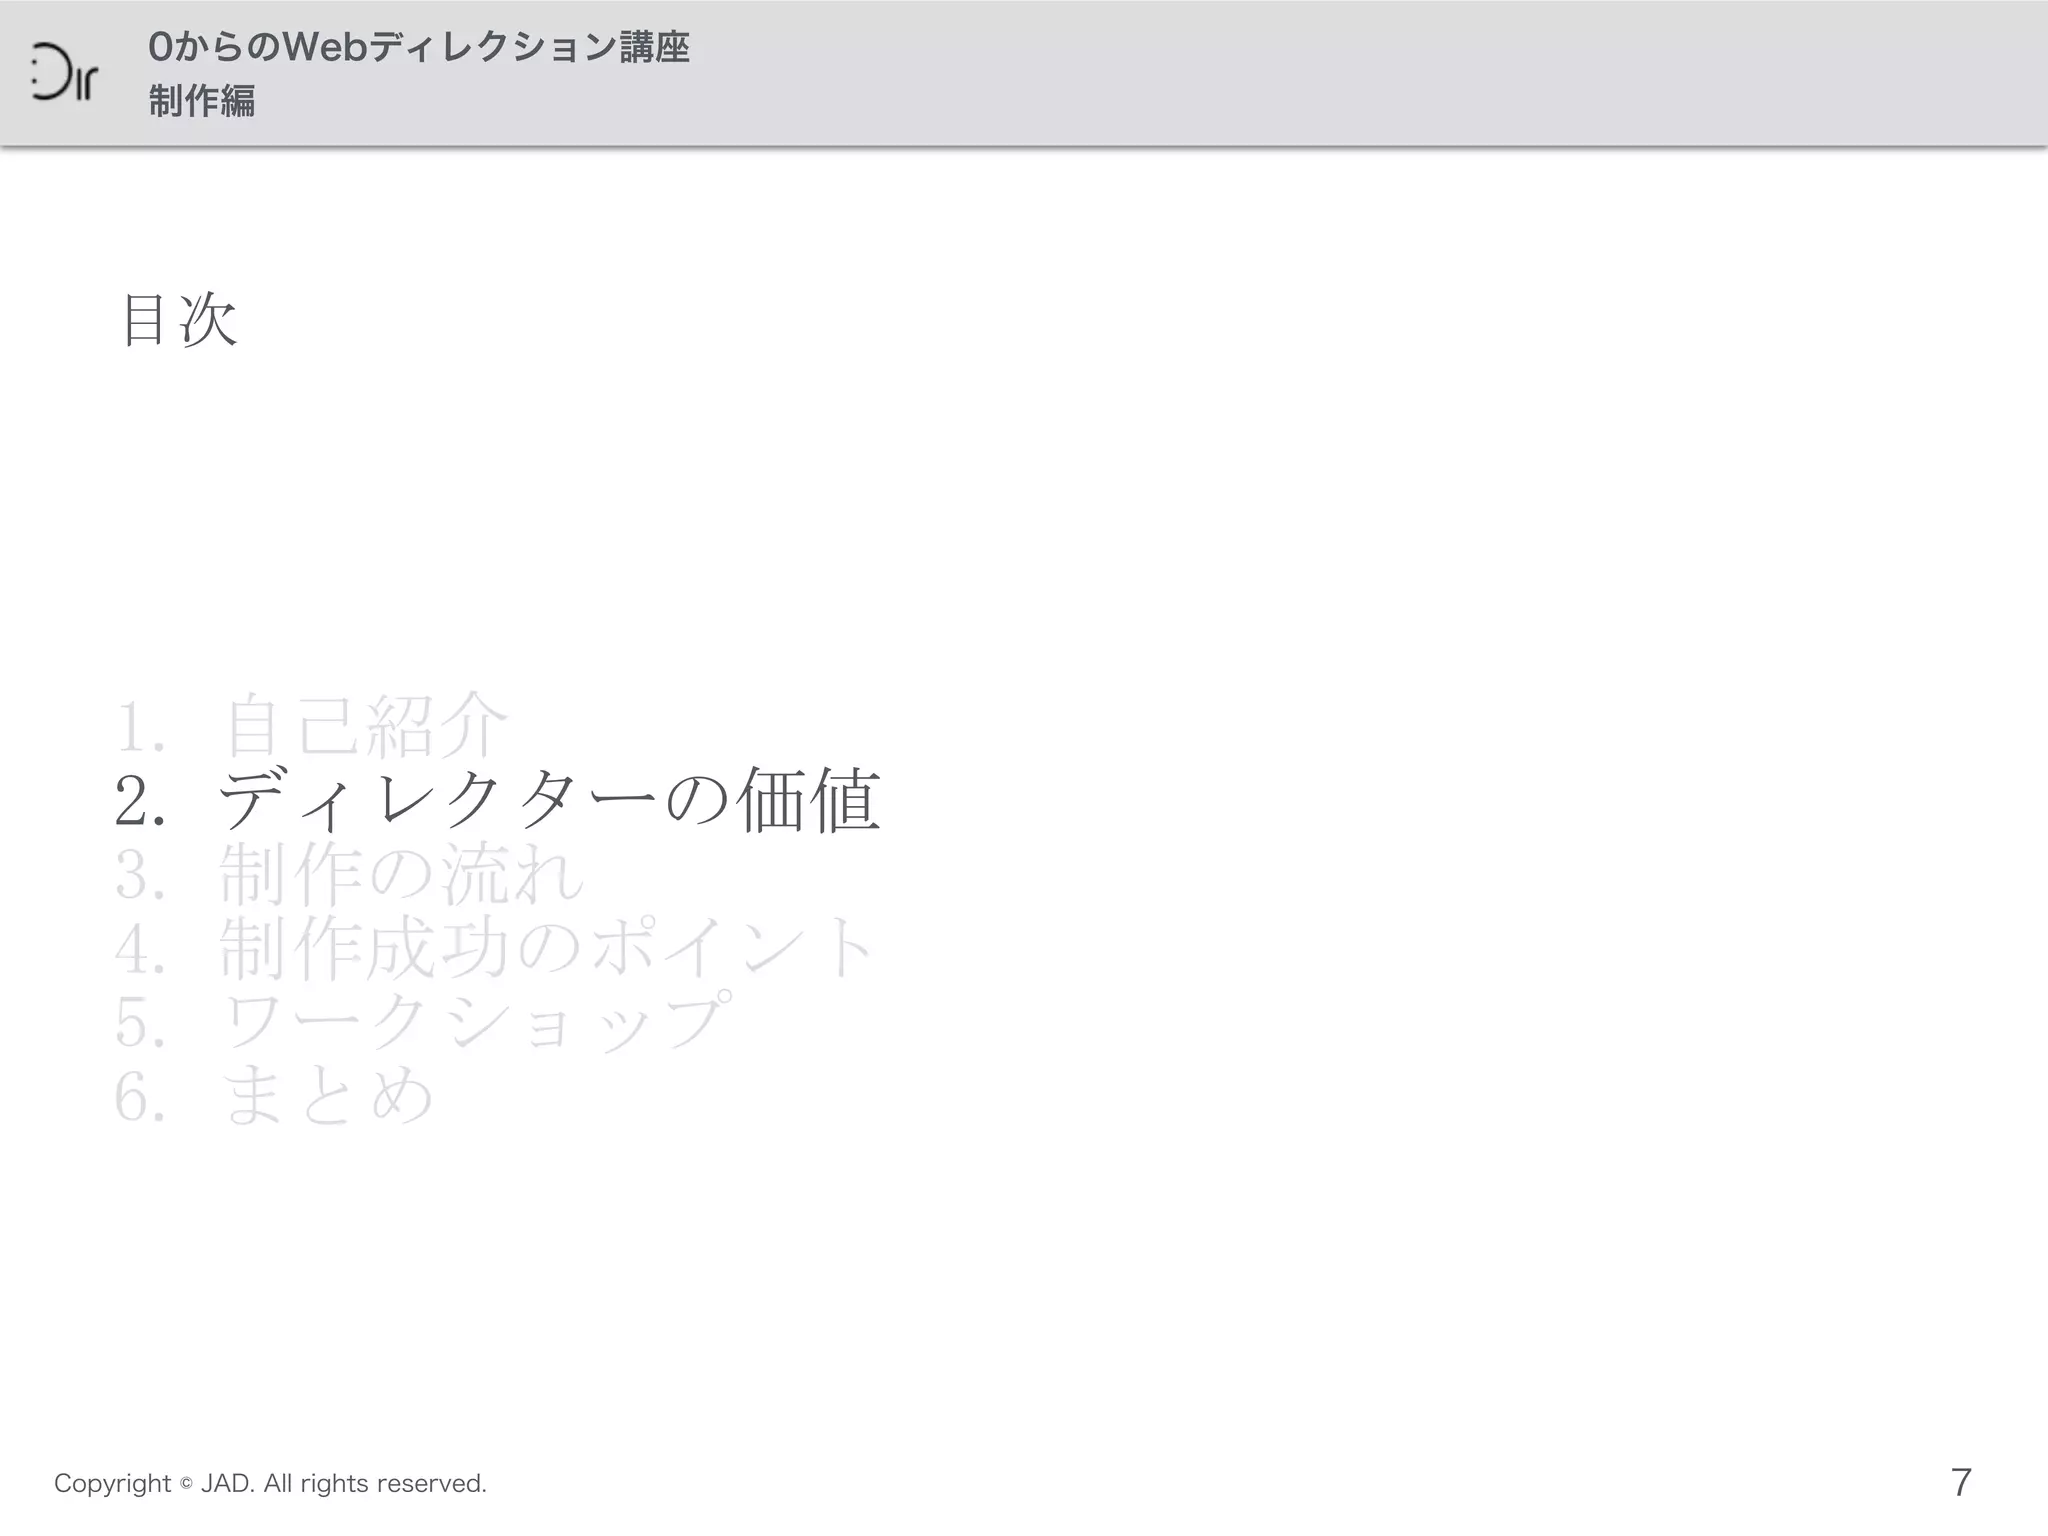Screen dimensions: 2048x1536
Task: Select highlighted item '2. ディレクターの価値'
Action: pos(498,800)
